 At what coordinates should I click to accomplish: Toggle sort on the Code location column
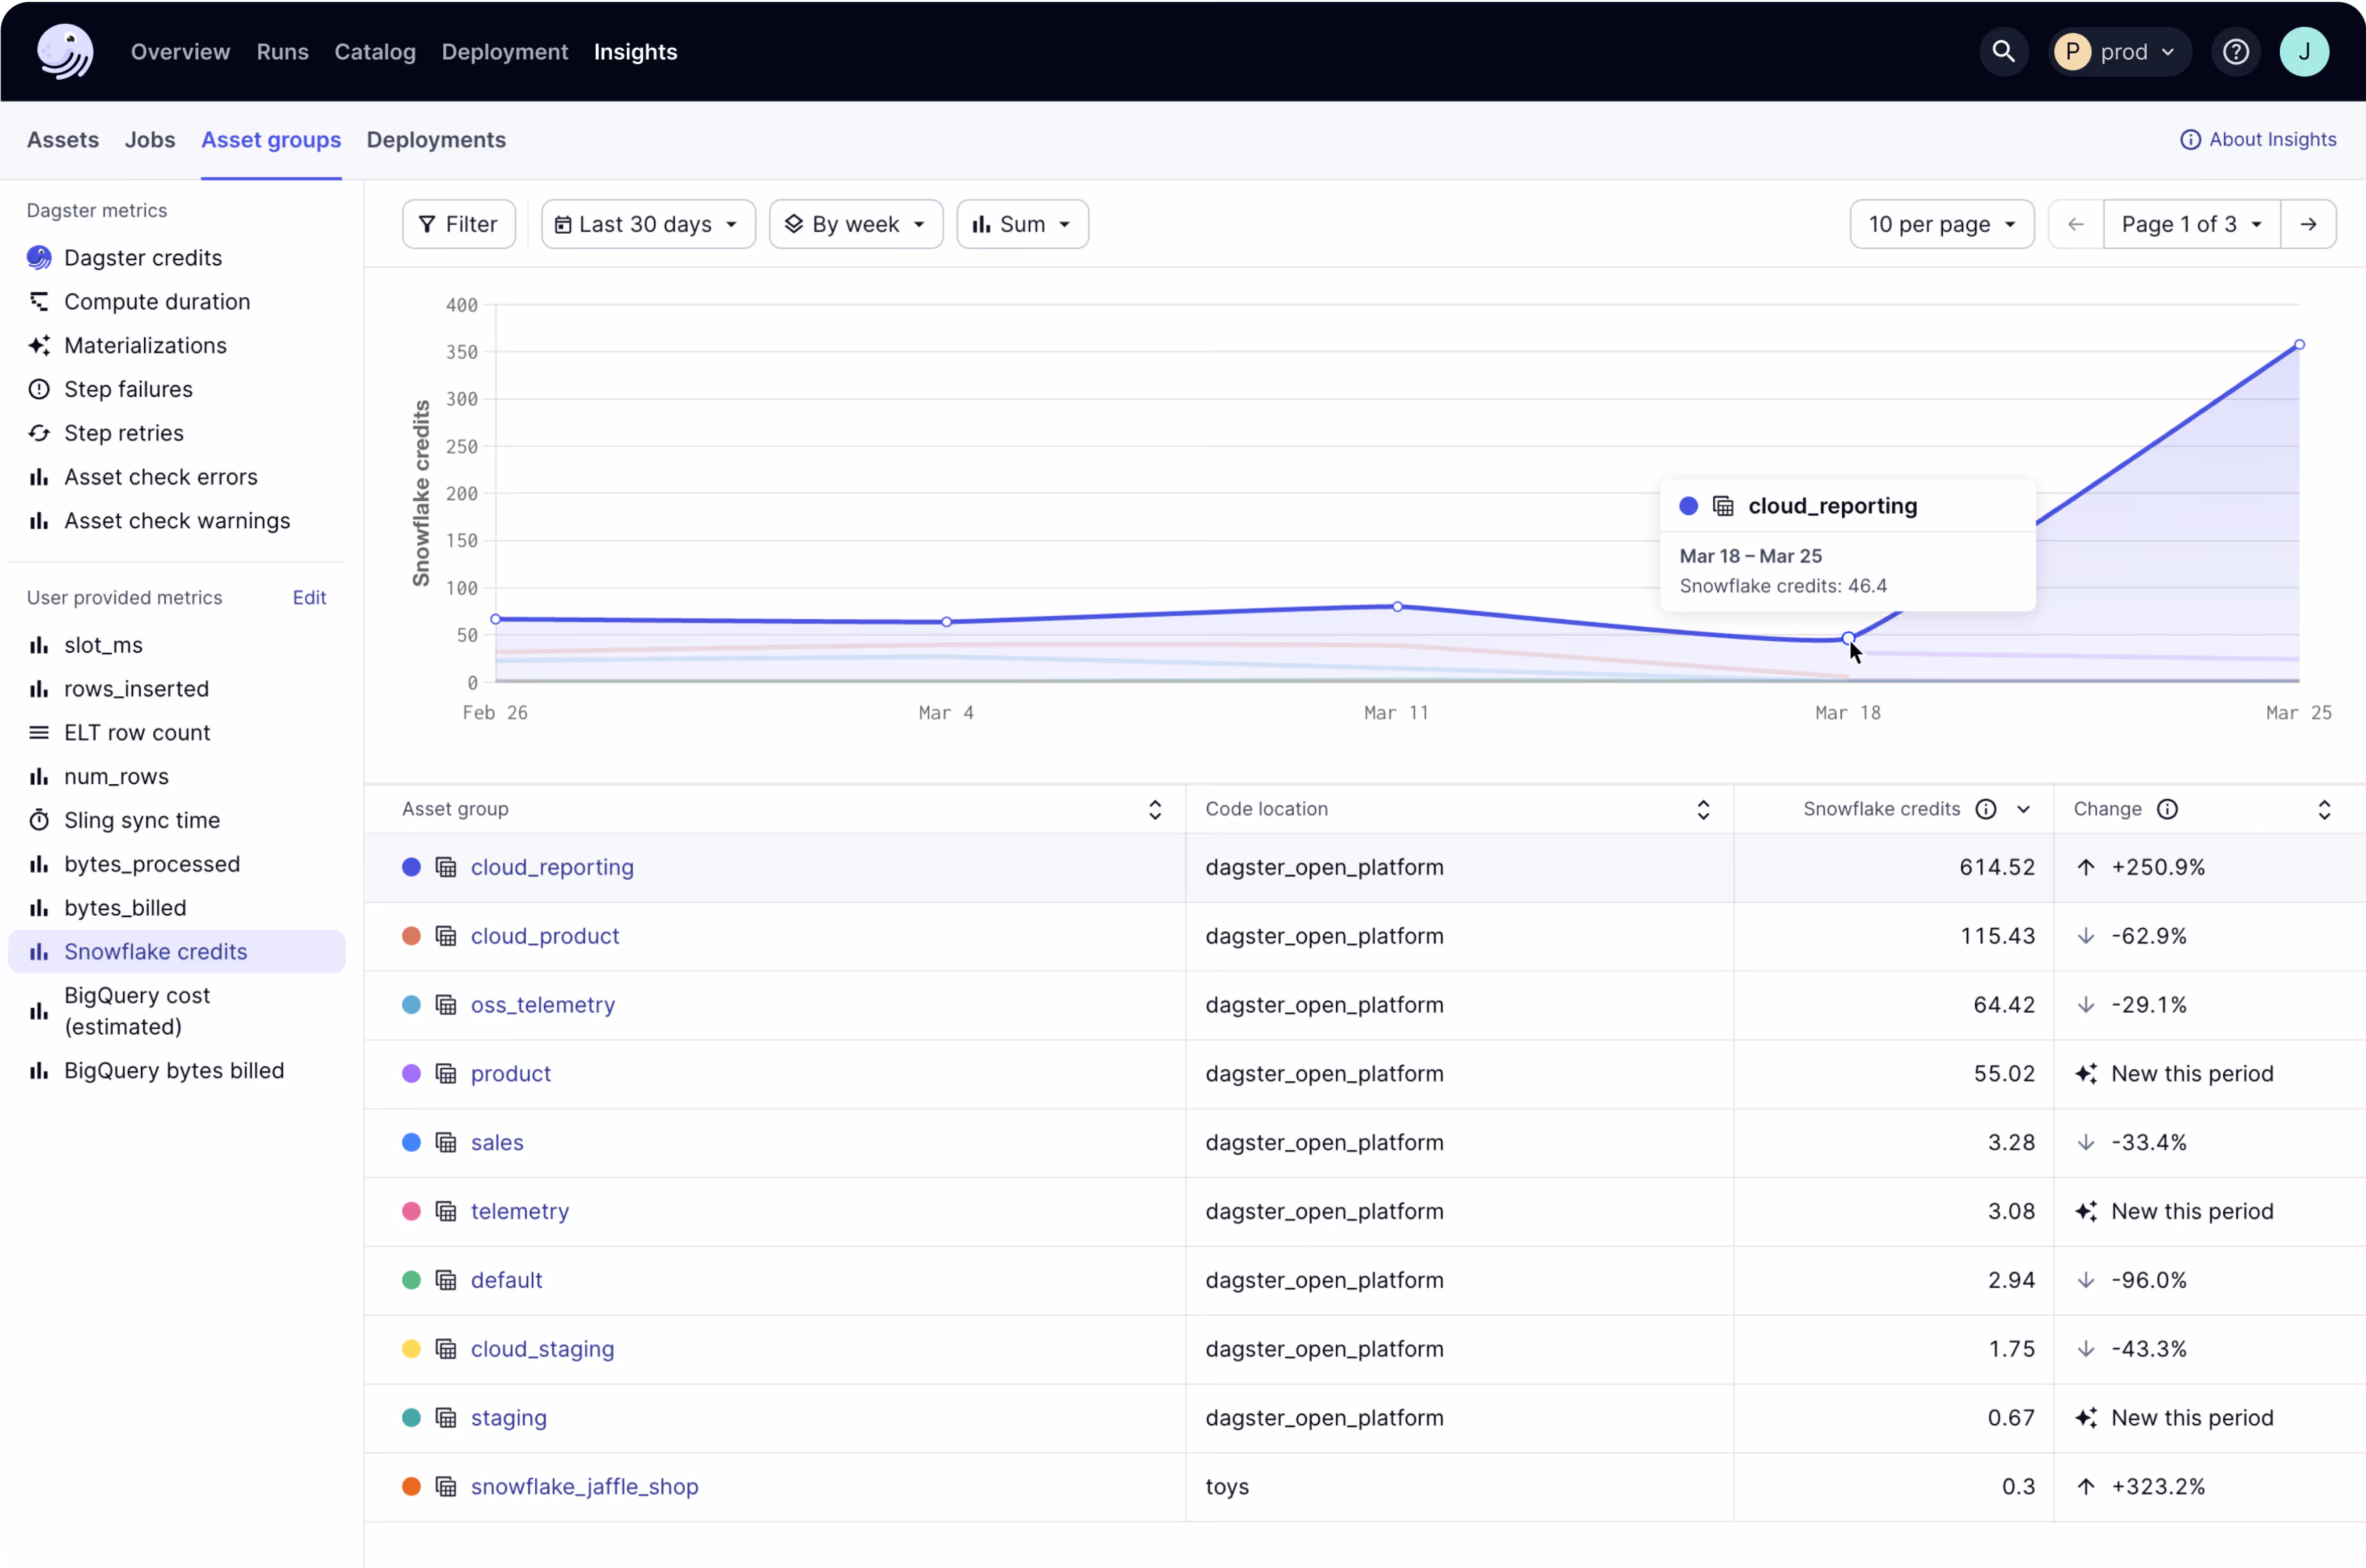(1703, 809)
